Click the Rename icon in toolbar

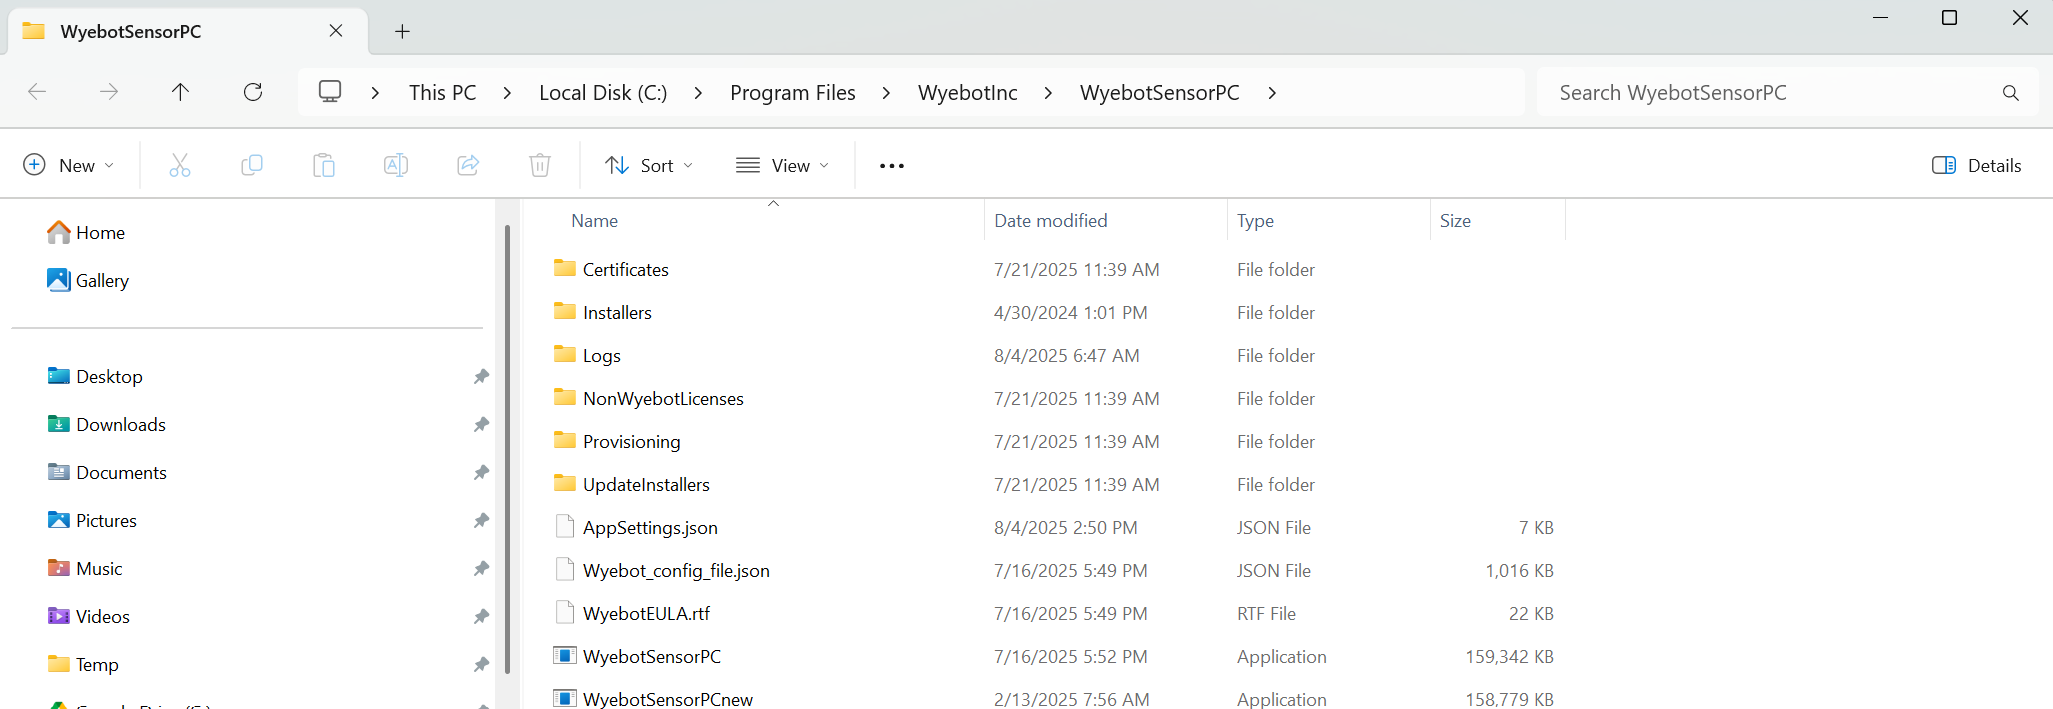pyautogui.click(x=396, y=165)
